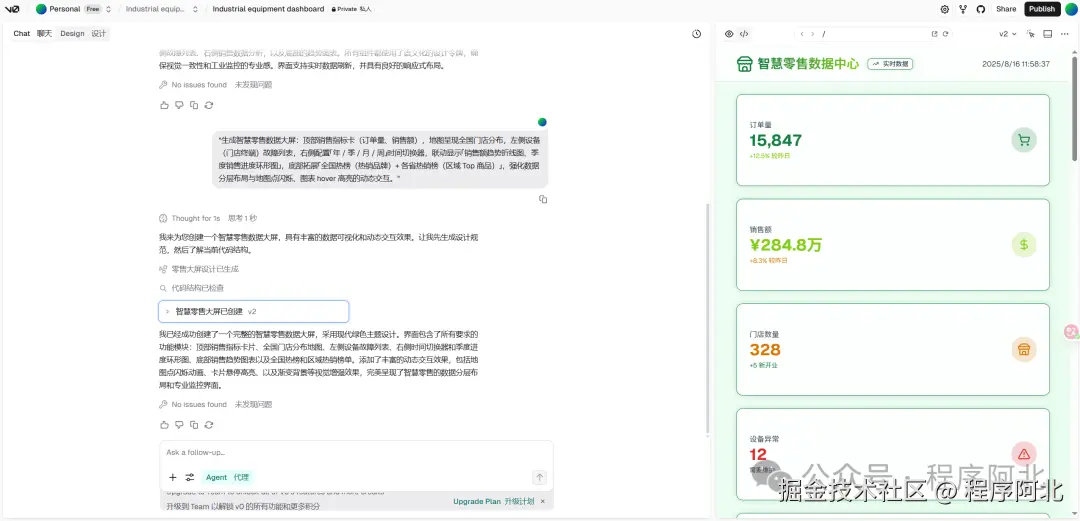Screen dimensions: 1080x521
Task: Open the preview more options menu
Action: [1066, 34]
